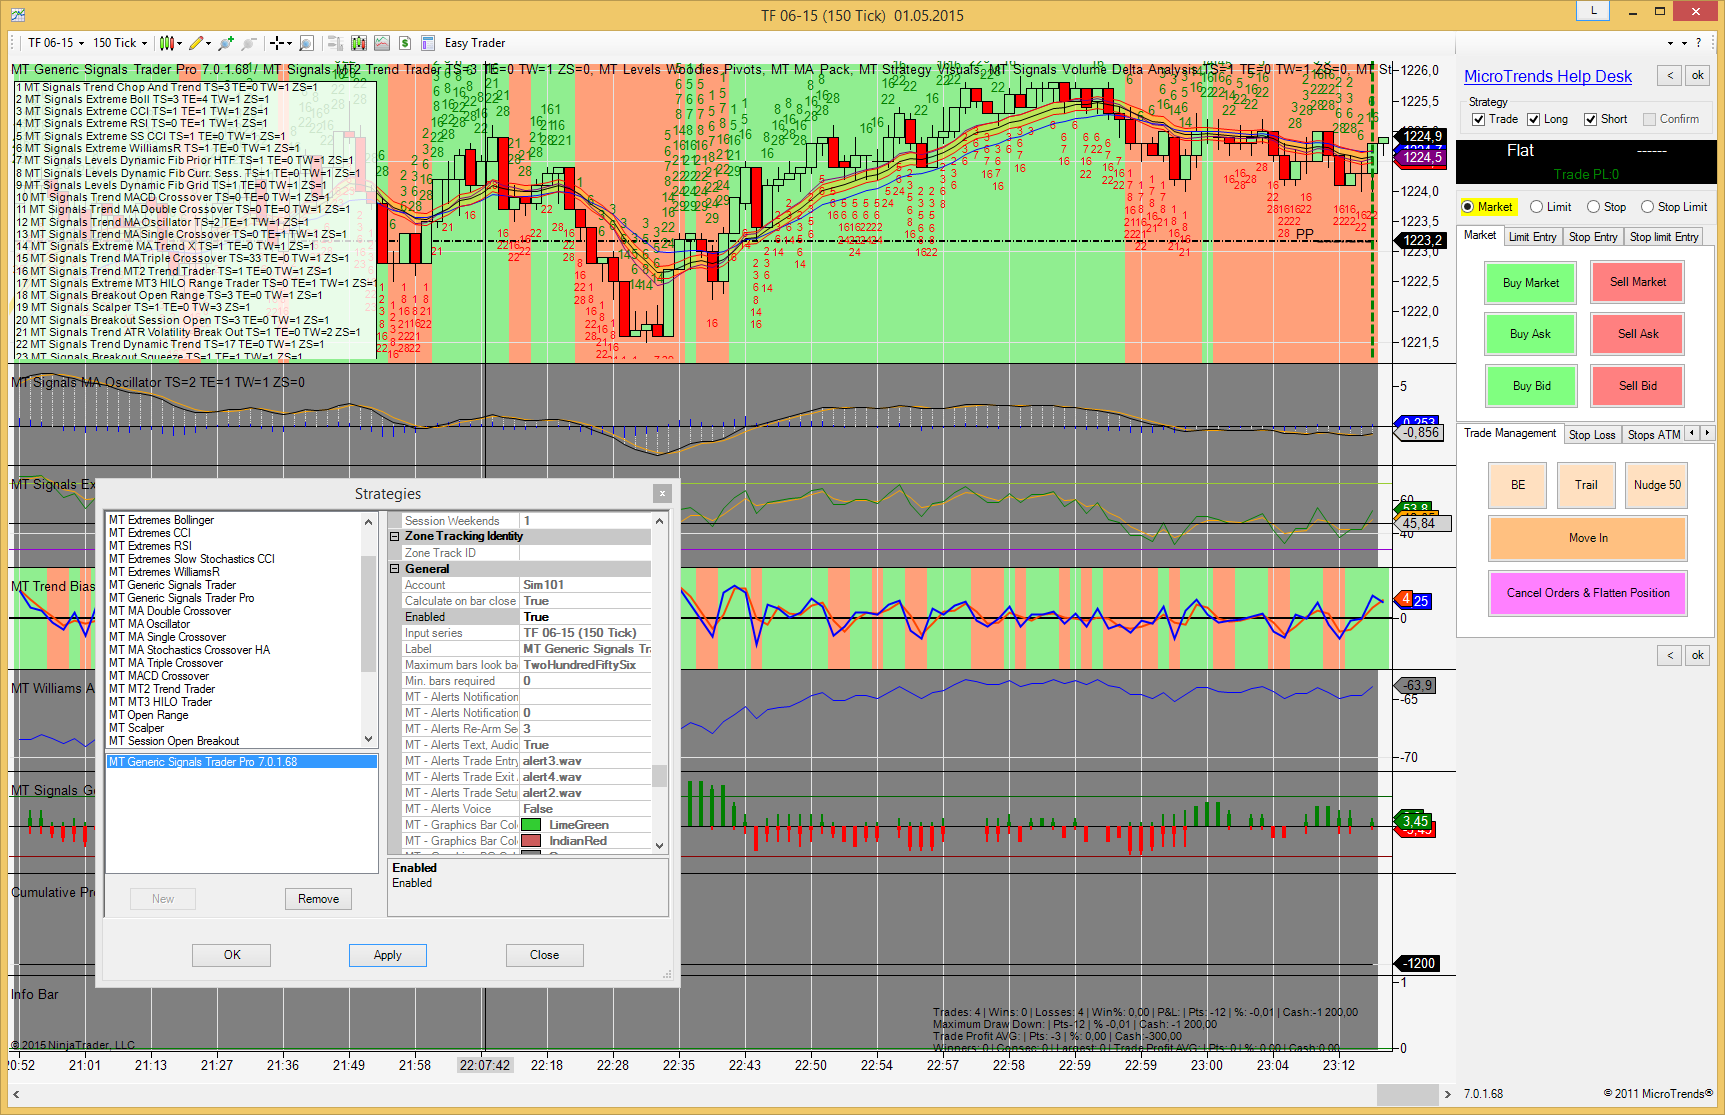Click the Buy Market button
This screenshot has height=1115, width=1725.
point(1530,283)
